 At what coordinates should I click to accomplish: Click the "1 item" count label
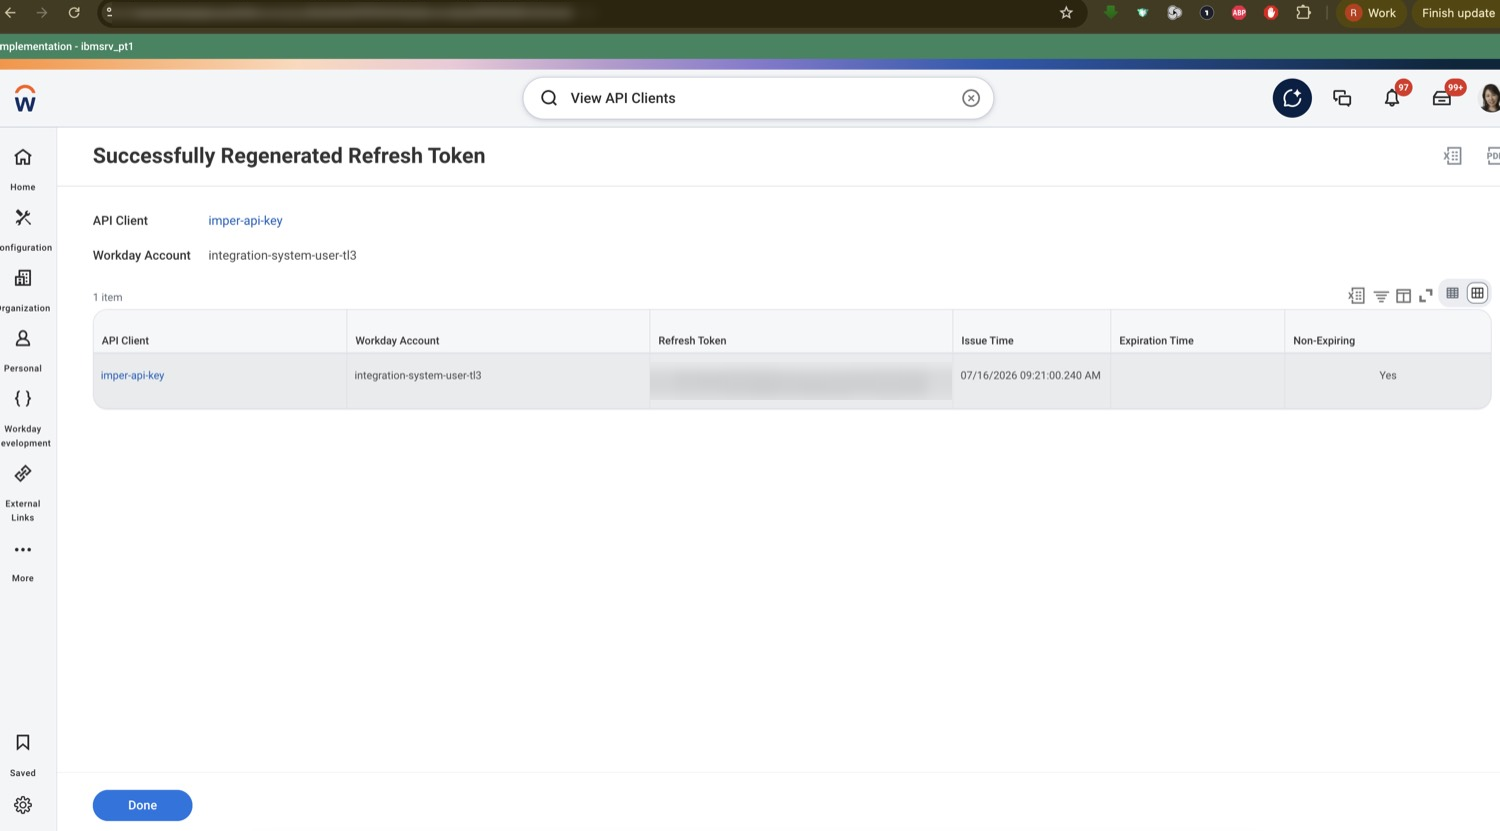tap(108, 298)
